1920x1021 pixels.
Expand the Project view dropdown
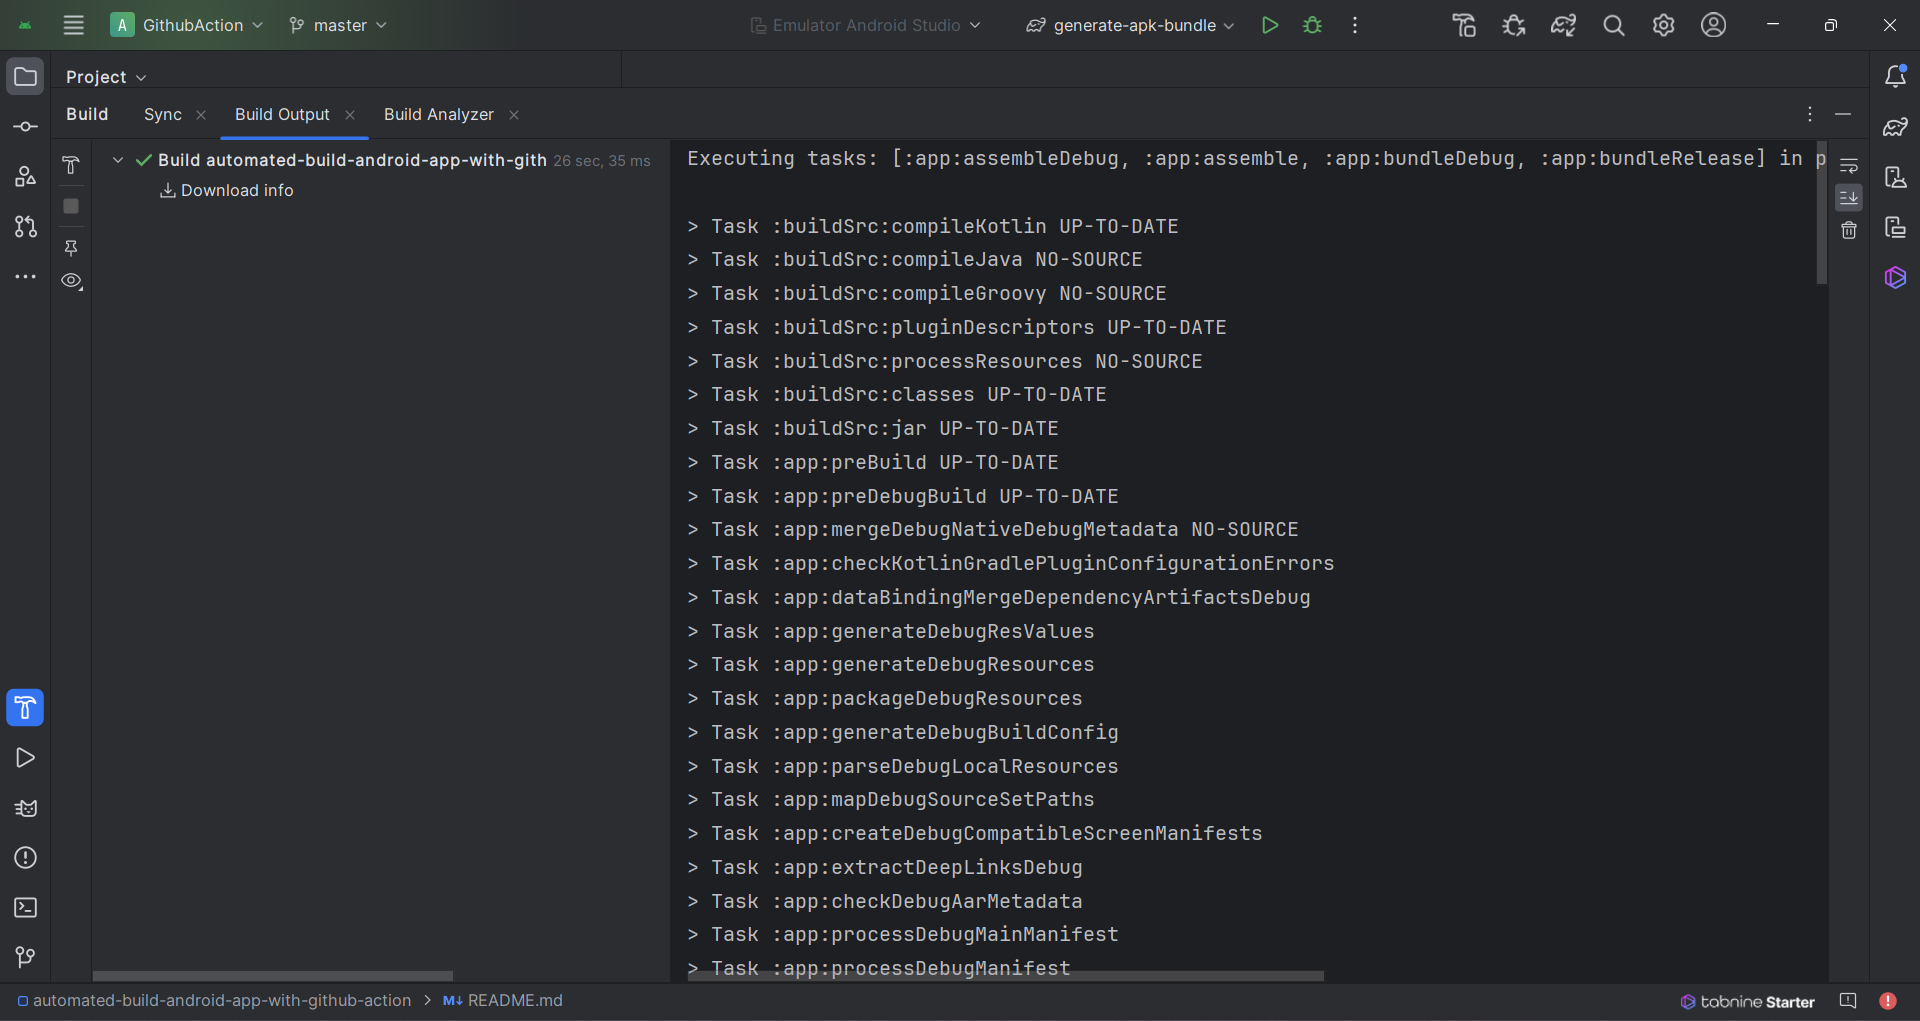tap(106, 77)
